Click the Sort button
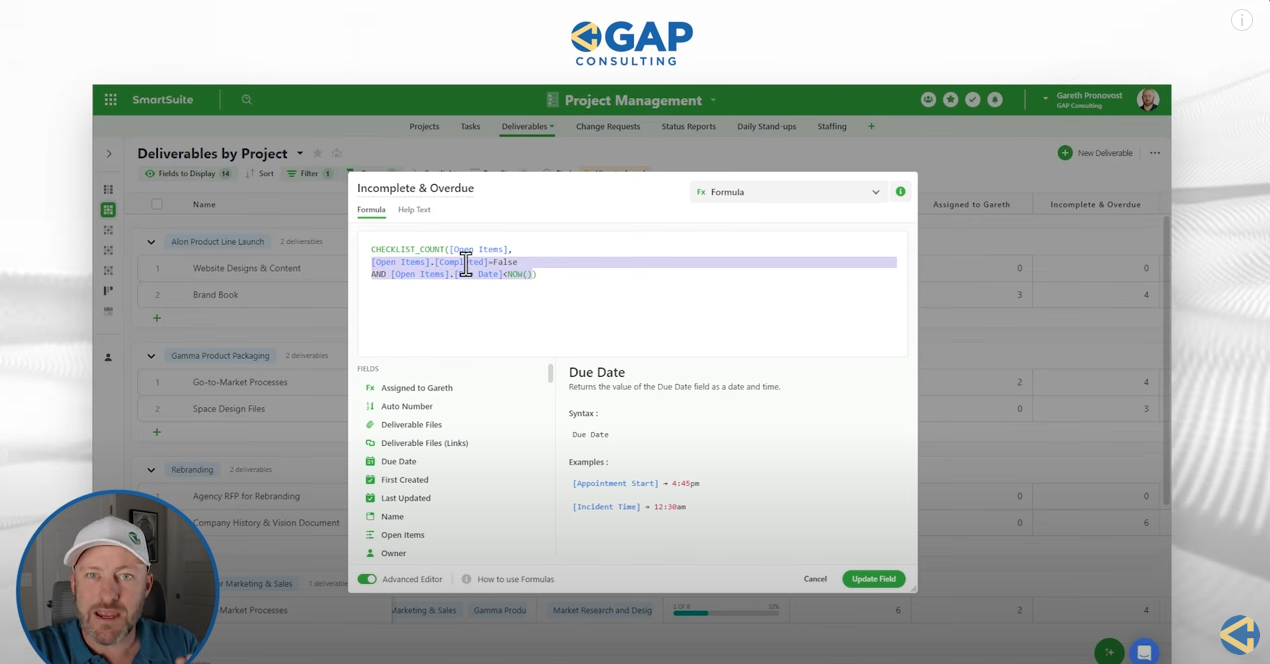Viewport: 1270px width, 664px height. 260,174
